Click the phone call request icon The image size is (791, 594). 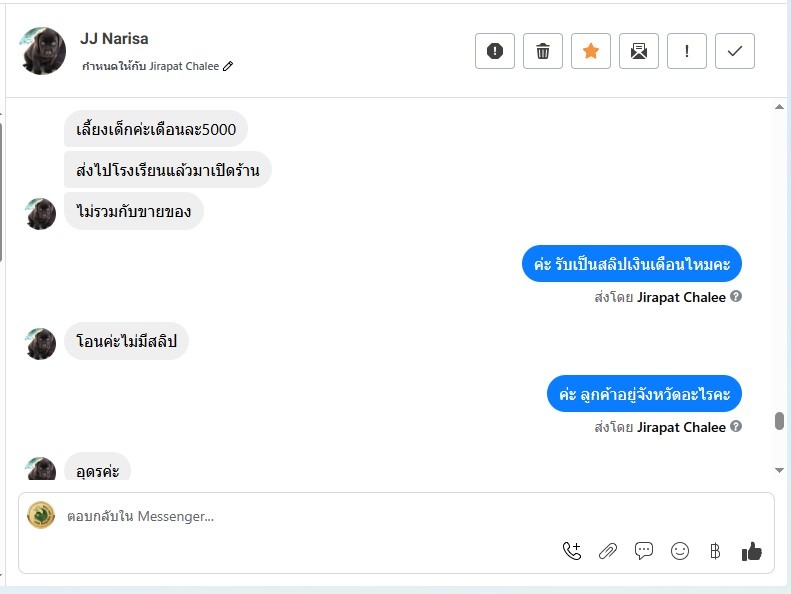coord(572,551)
